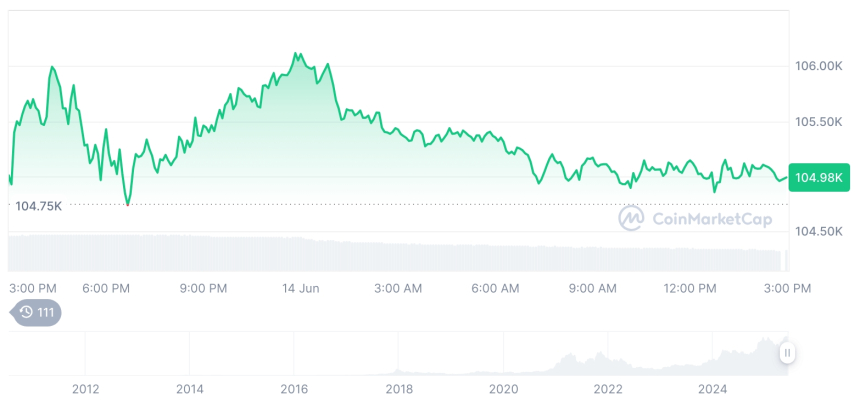Jump to 2020 in the overview timeline
Viewport: 860px width, 401px height.
503,388
